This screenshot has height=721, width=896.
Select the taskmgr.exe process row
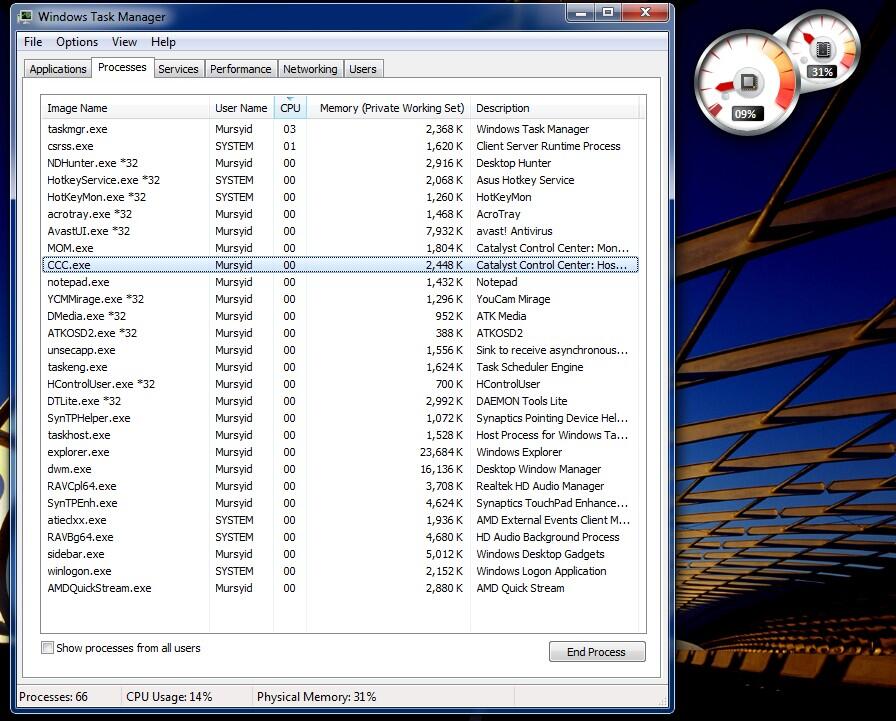coord(341,129)
